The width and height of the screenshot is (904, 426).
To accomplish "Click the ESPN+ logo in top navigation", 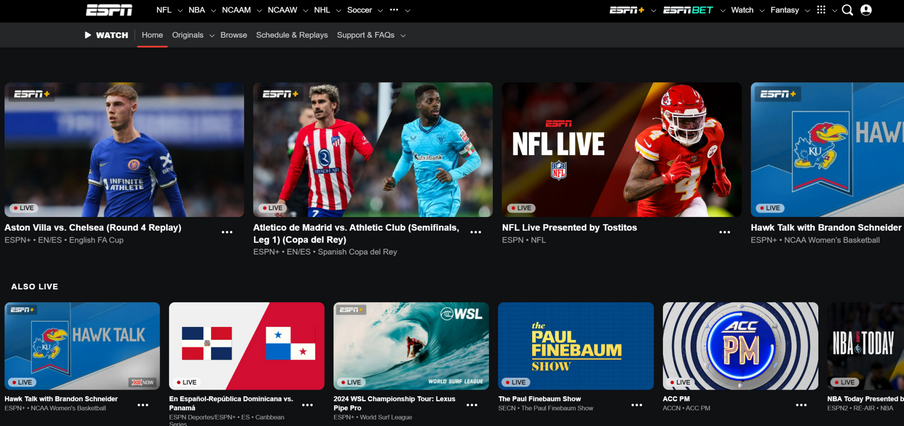I will click(x=627, y=10).
